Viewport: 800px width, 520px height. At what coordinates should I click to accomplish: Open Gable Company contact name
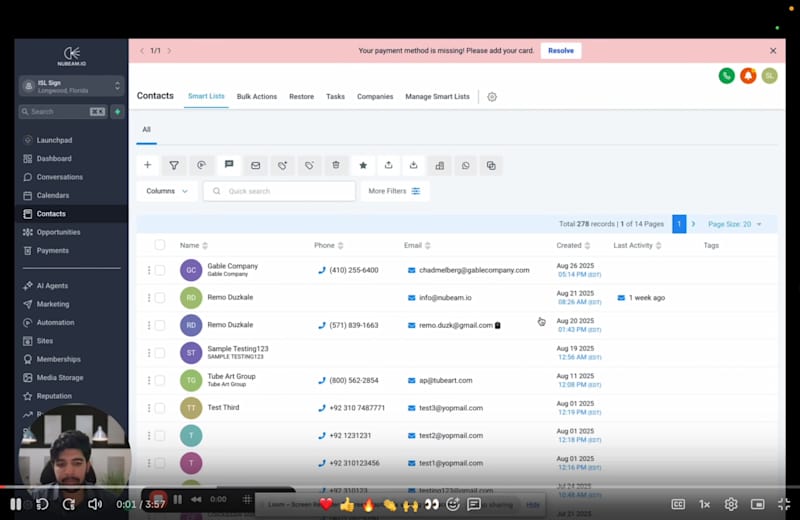(233, 266)
